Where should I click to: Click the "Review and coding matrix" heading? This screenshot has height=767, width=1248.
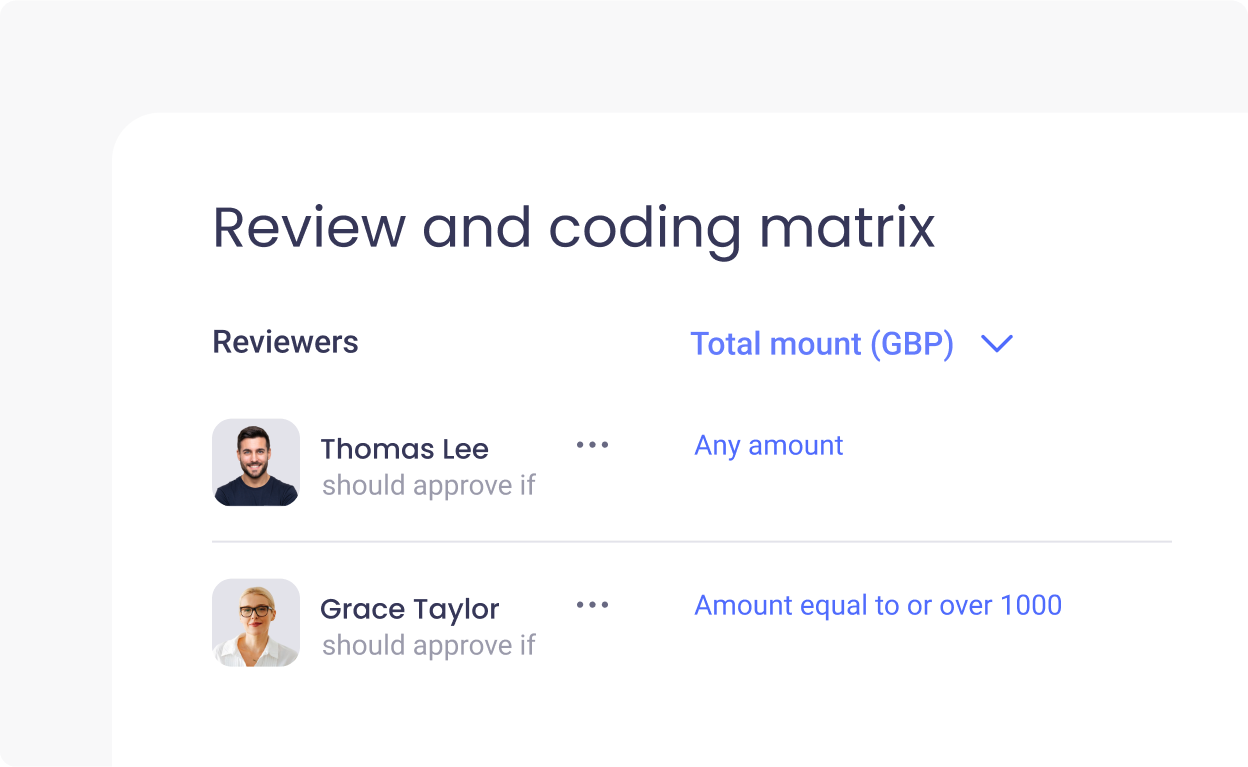(574, 228)
